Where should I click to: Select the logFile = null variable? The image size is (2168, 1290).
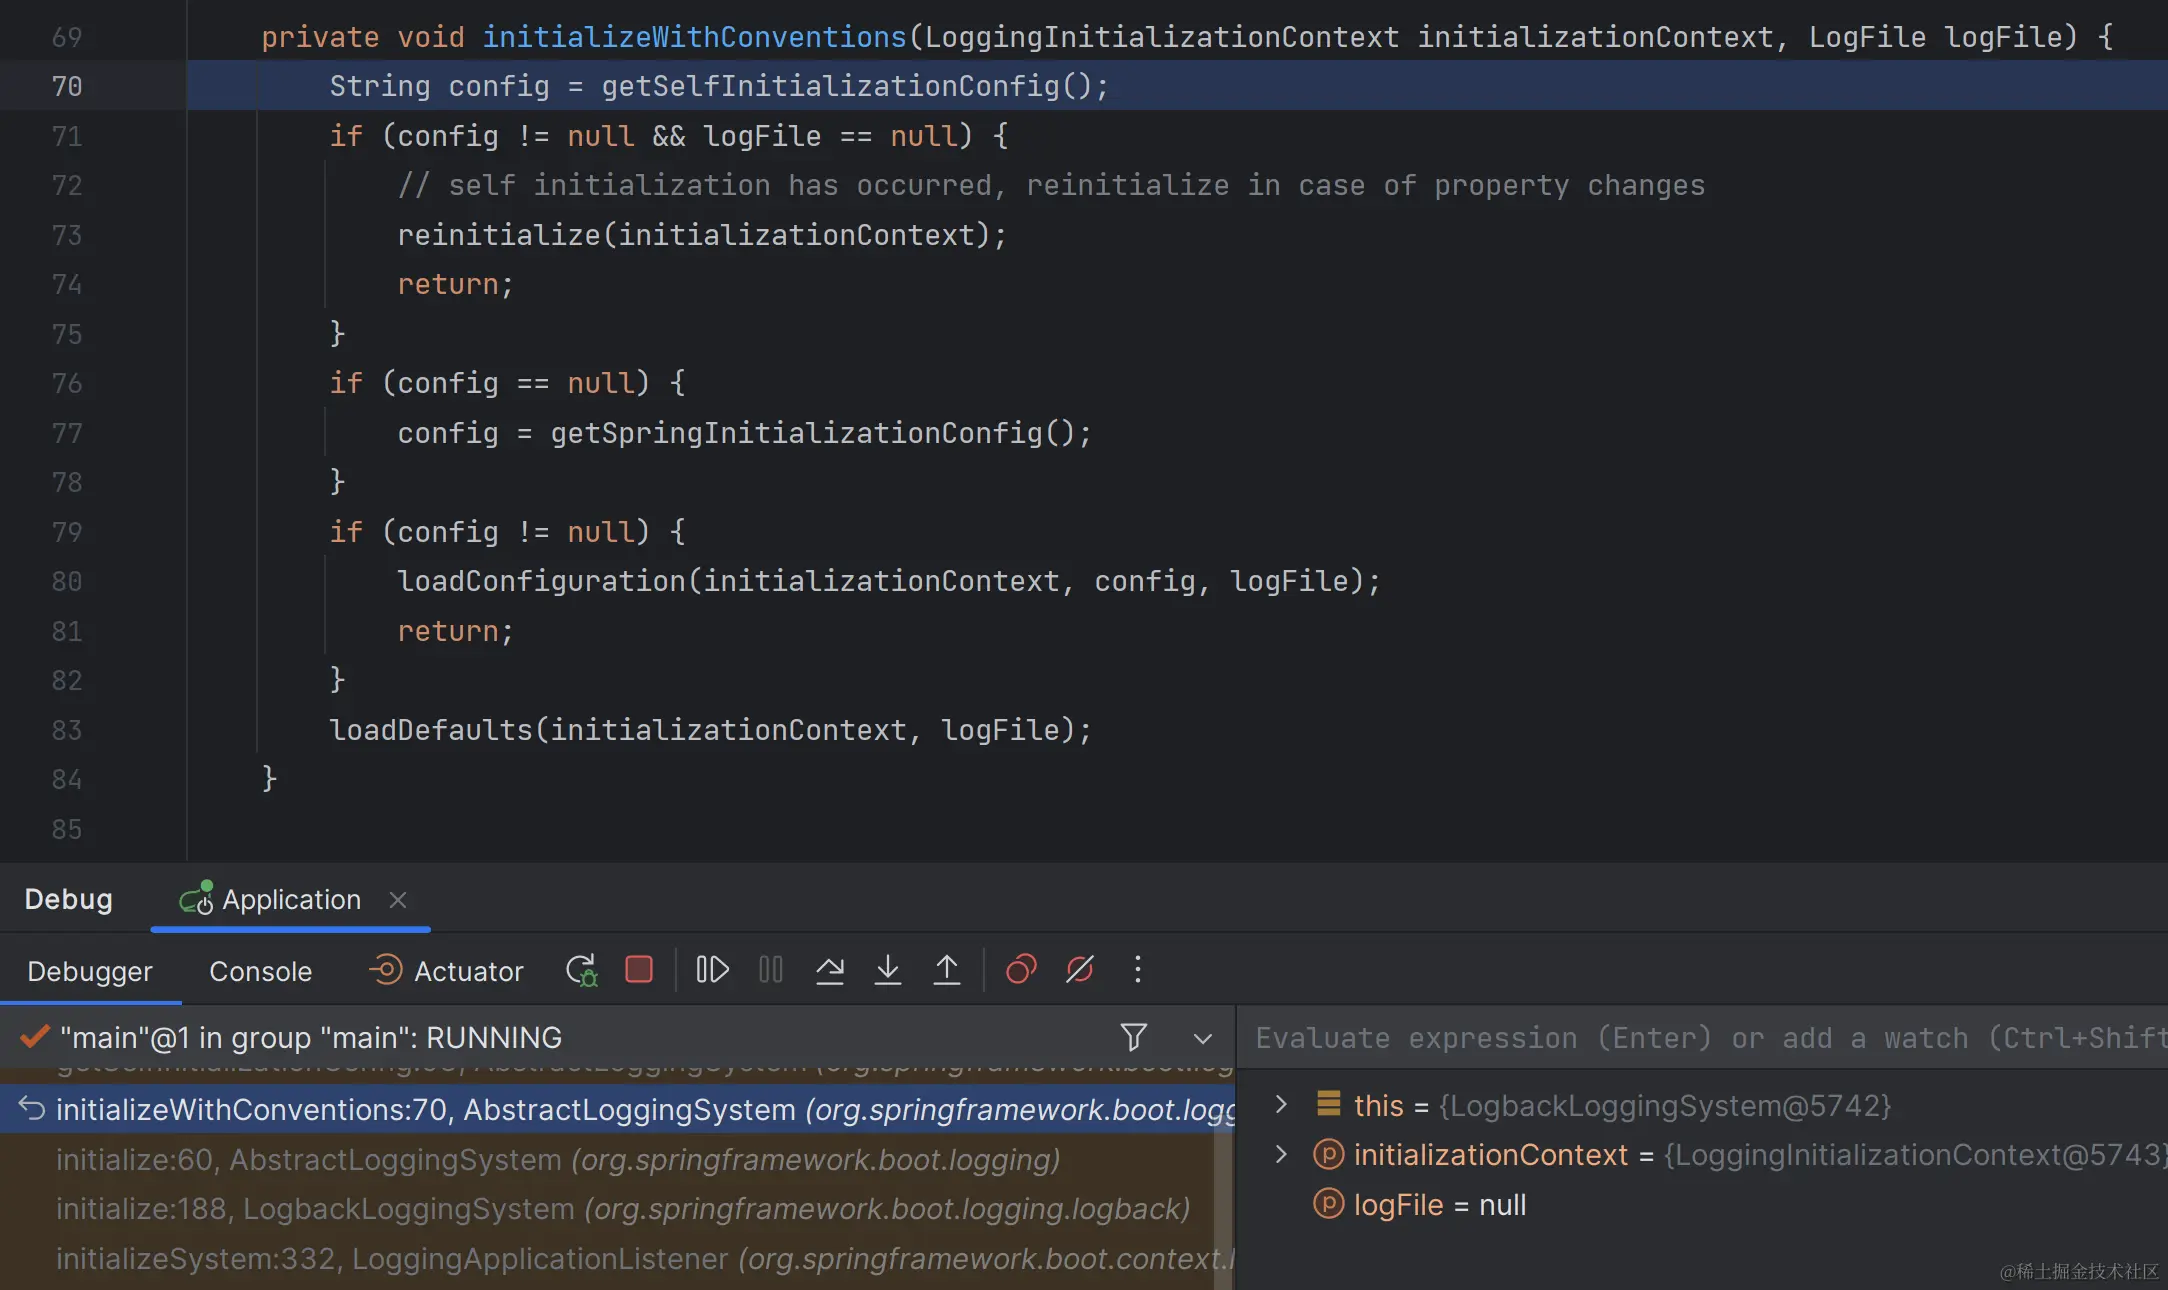[1440, 1205]
